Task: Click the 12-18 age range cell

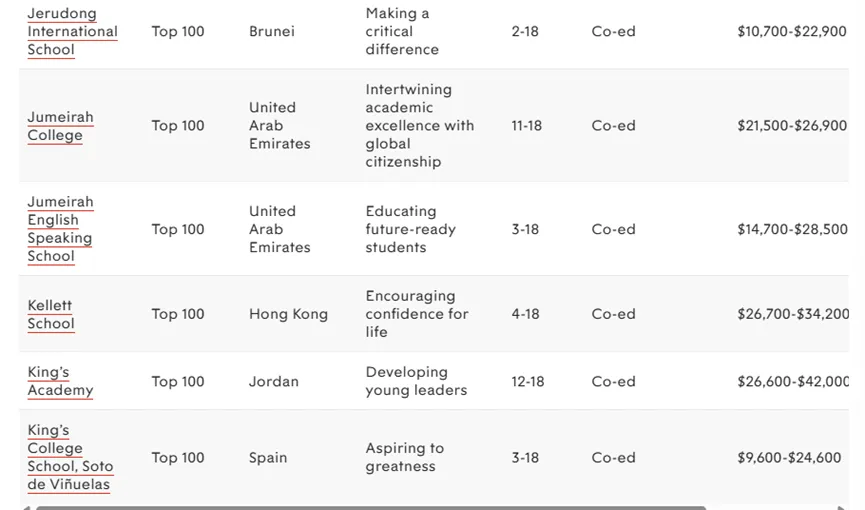Action: pos(528,381)
